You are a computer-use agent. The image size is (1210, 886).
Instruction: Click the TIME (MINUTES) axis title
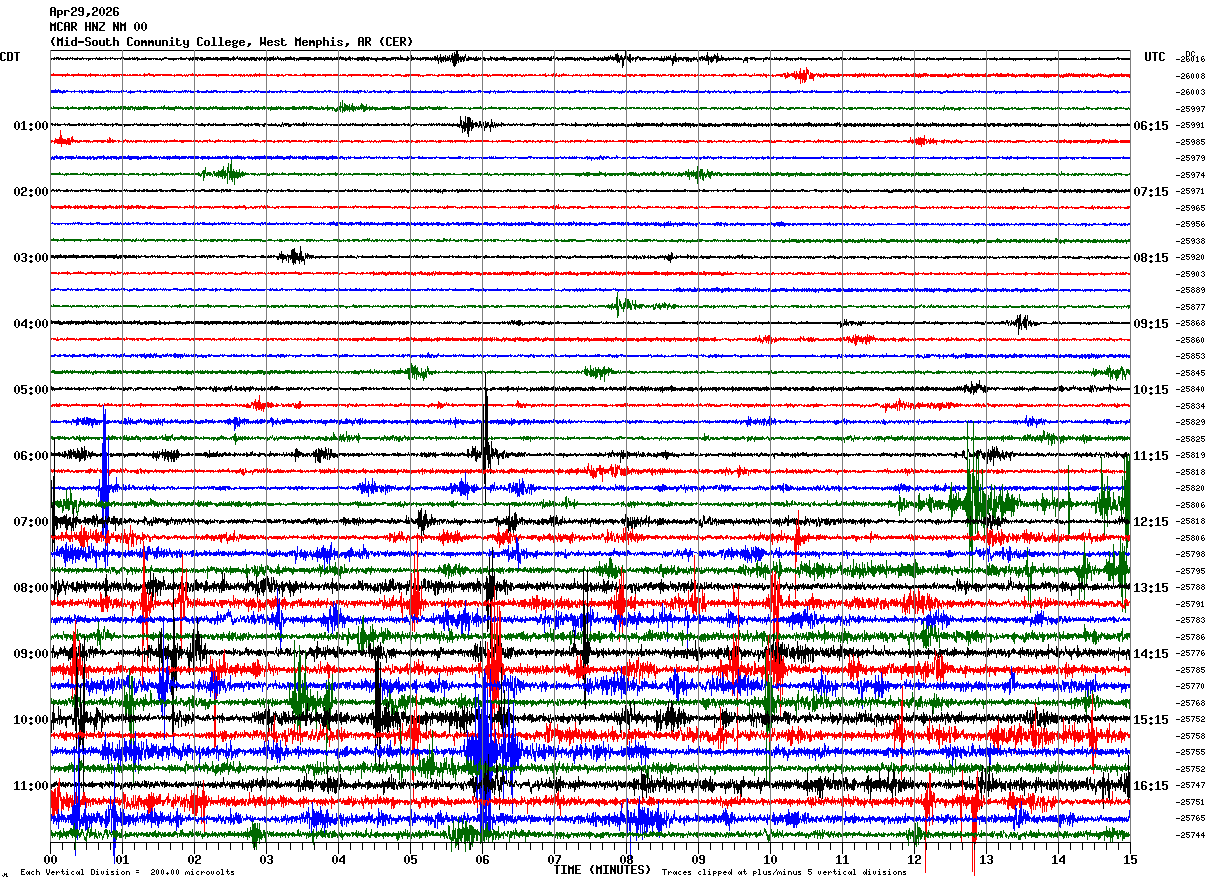coord(602,870)
